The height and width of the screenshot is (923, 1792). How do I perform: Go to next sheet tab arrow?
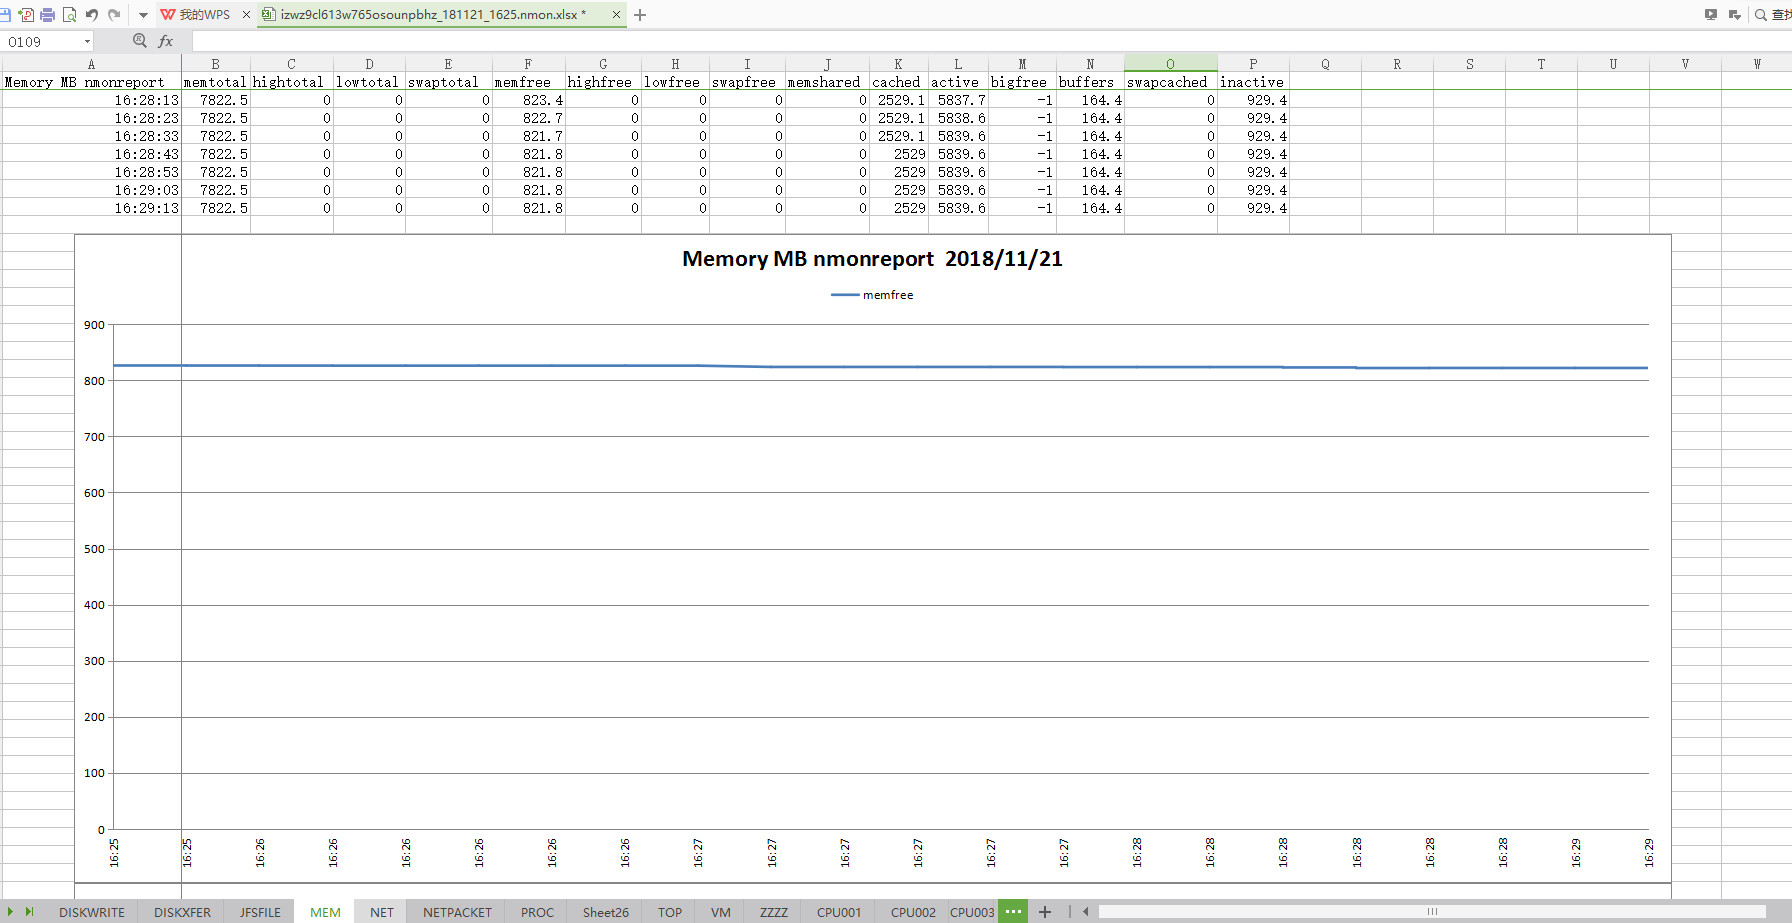pos(10,912)
